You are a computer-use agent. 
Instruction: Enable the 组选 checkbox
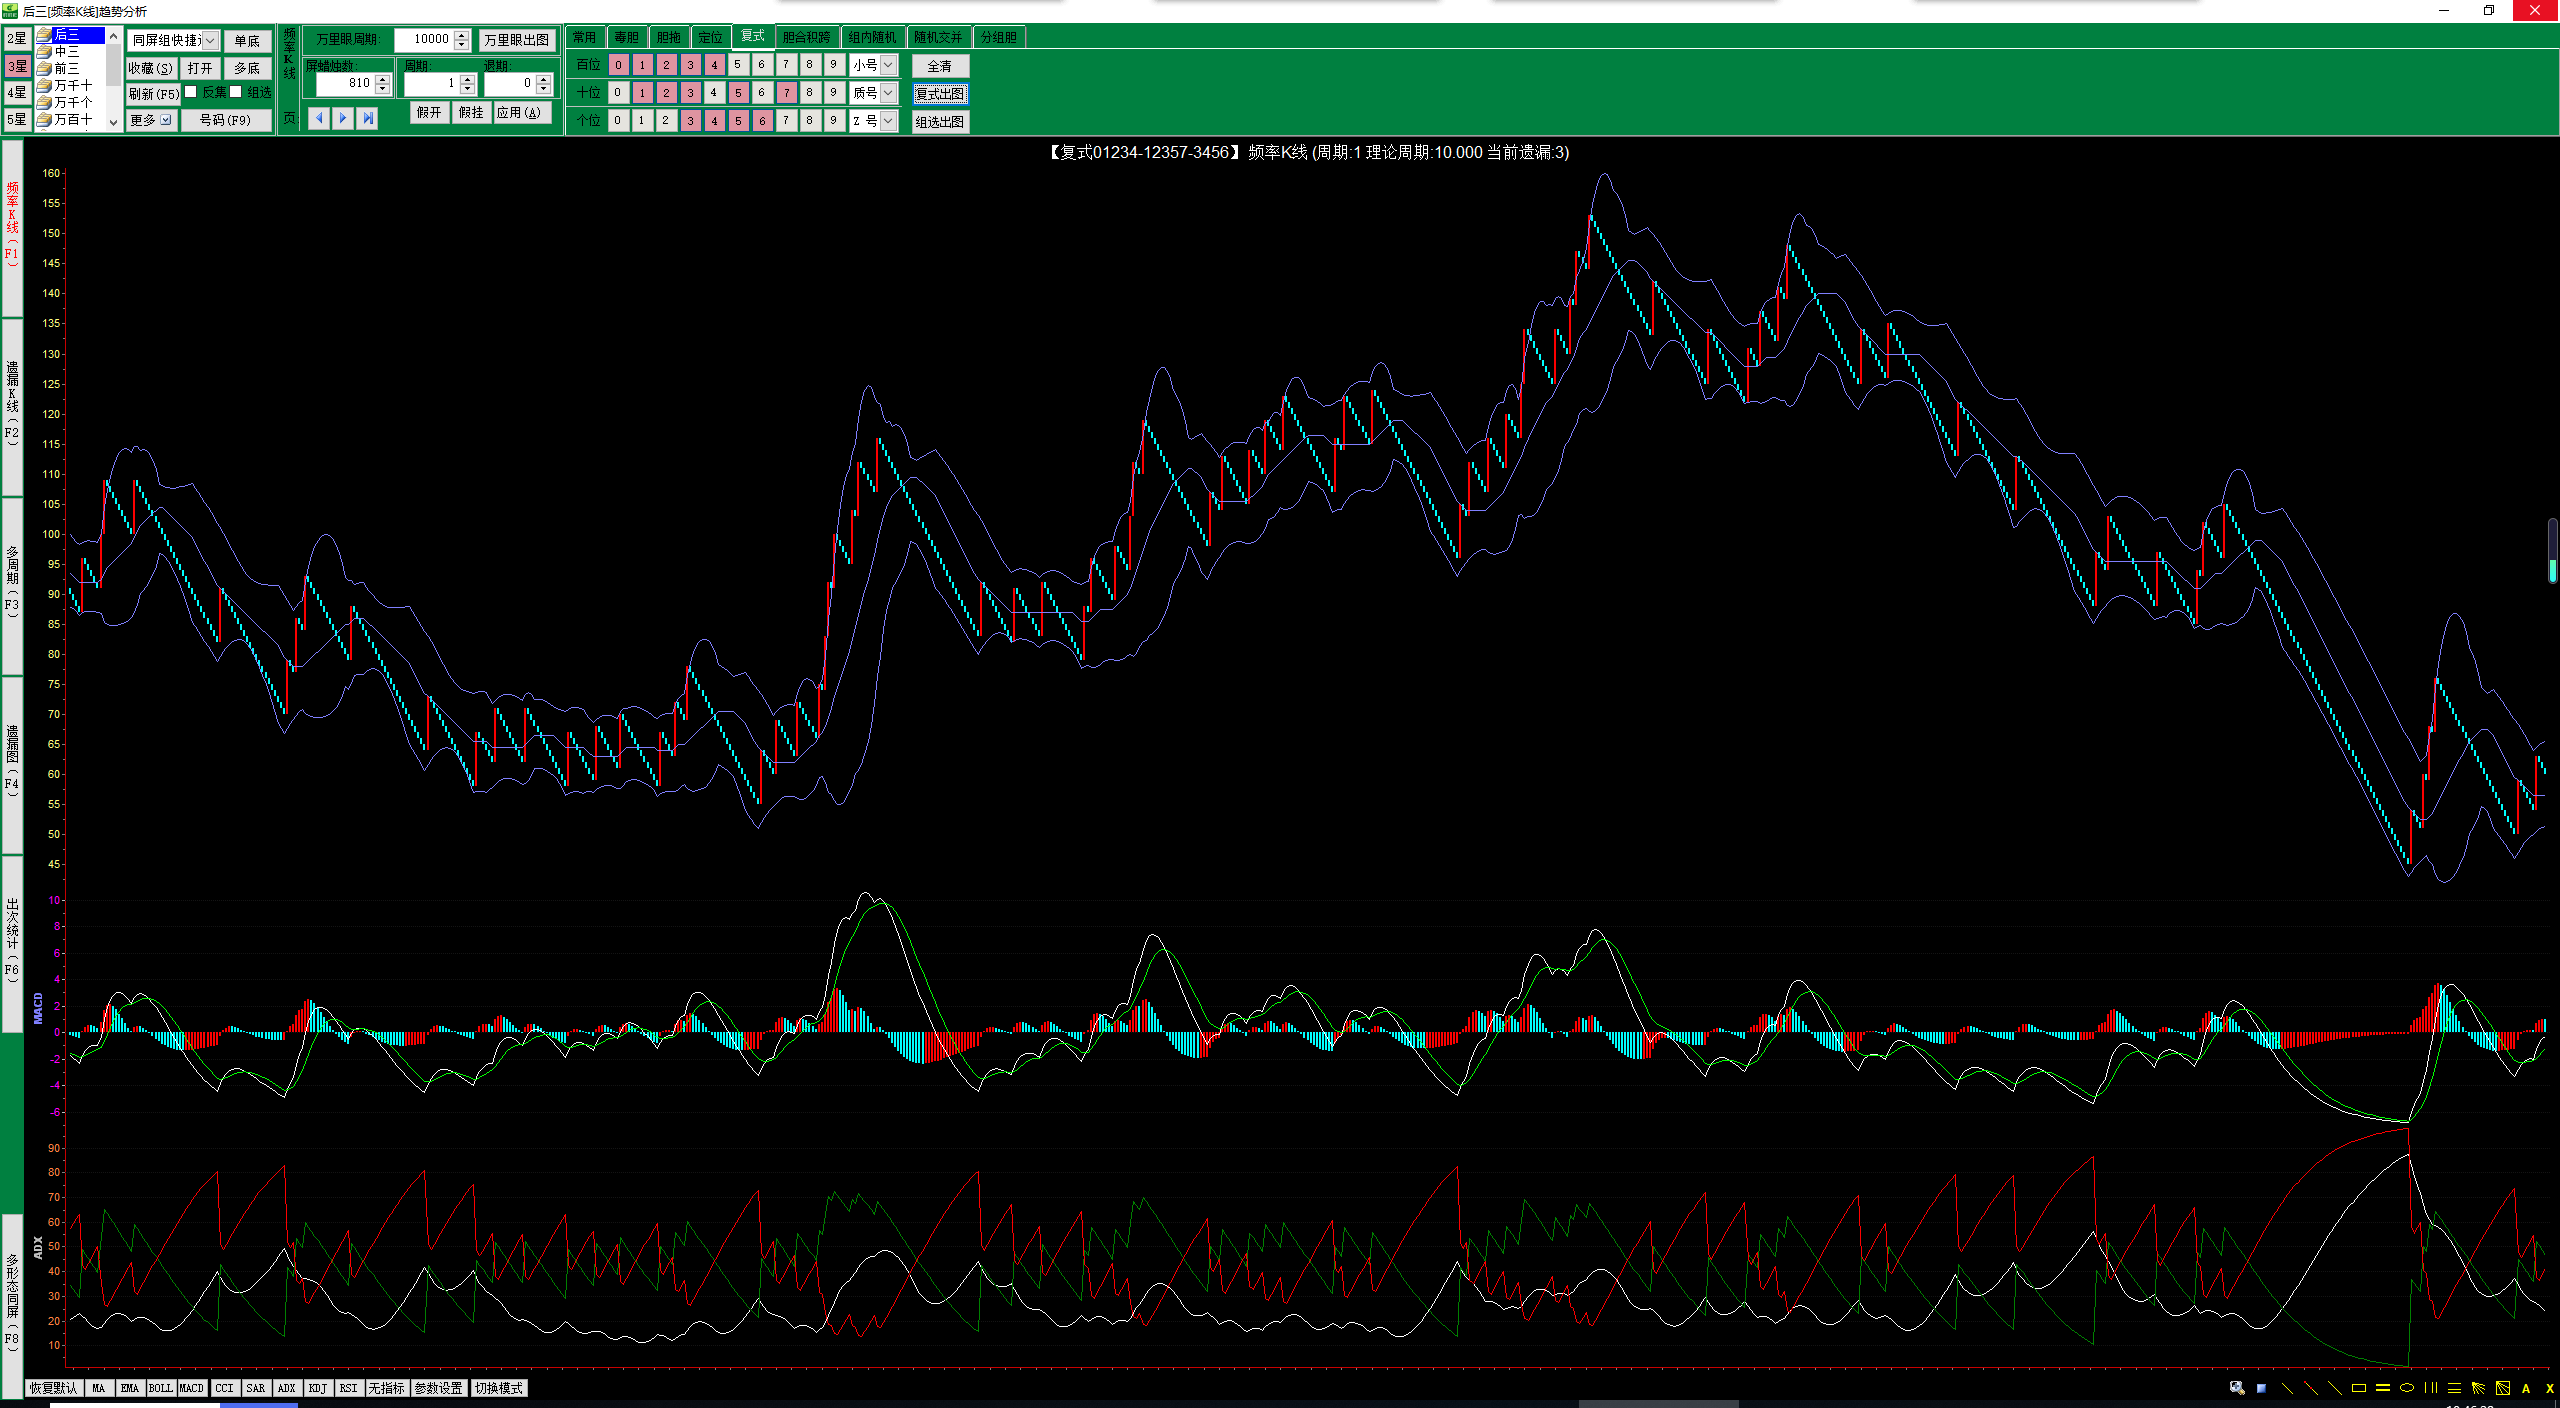[x=236, y=92]
